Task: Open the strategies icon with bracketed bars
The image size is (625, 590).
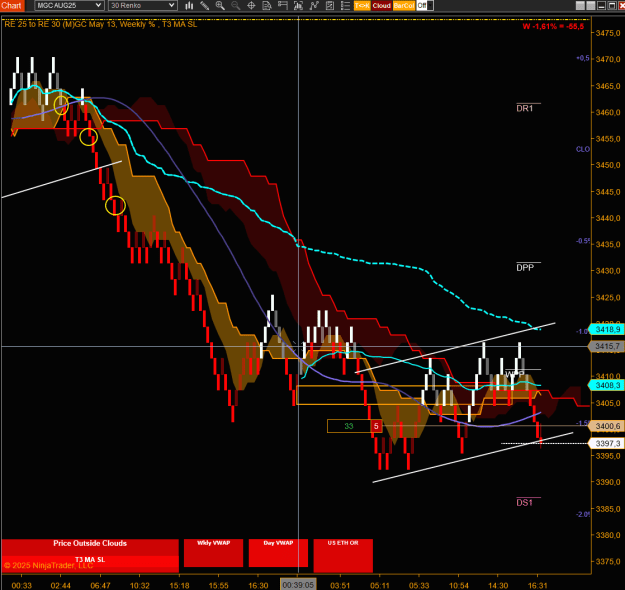Action: pos(298,6)
